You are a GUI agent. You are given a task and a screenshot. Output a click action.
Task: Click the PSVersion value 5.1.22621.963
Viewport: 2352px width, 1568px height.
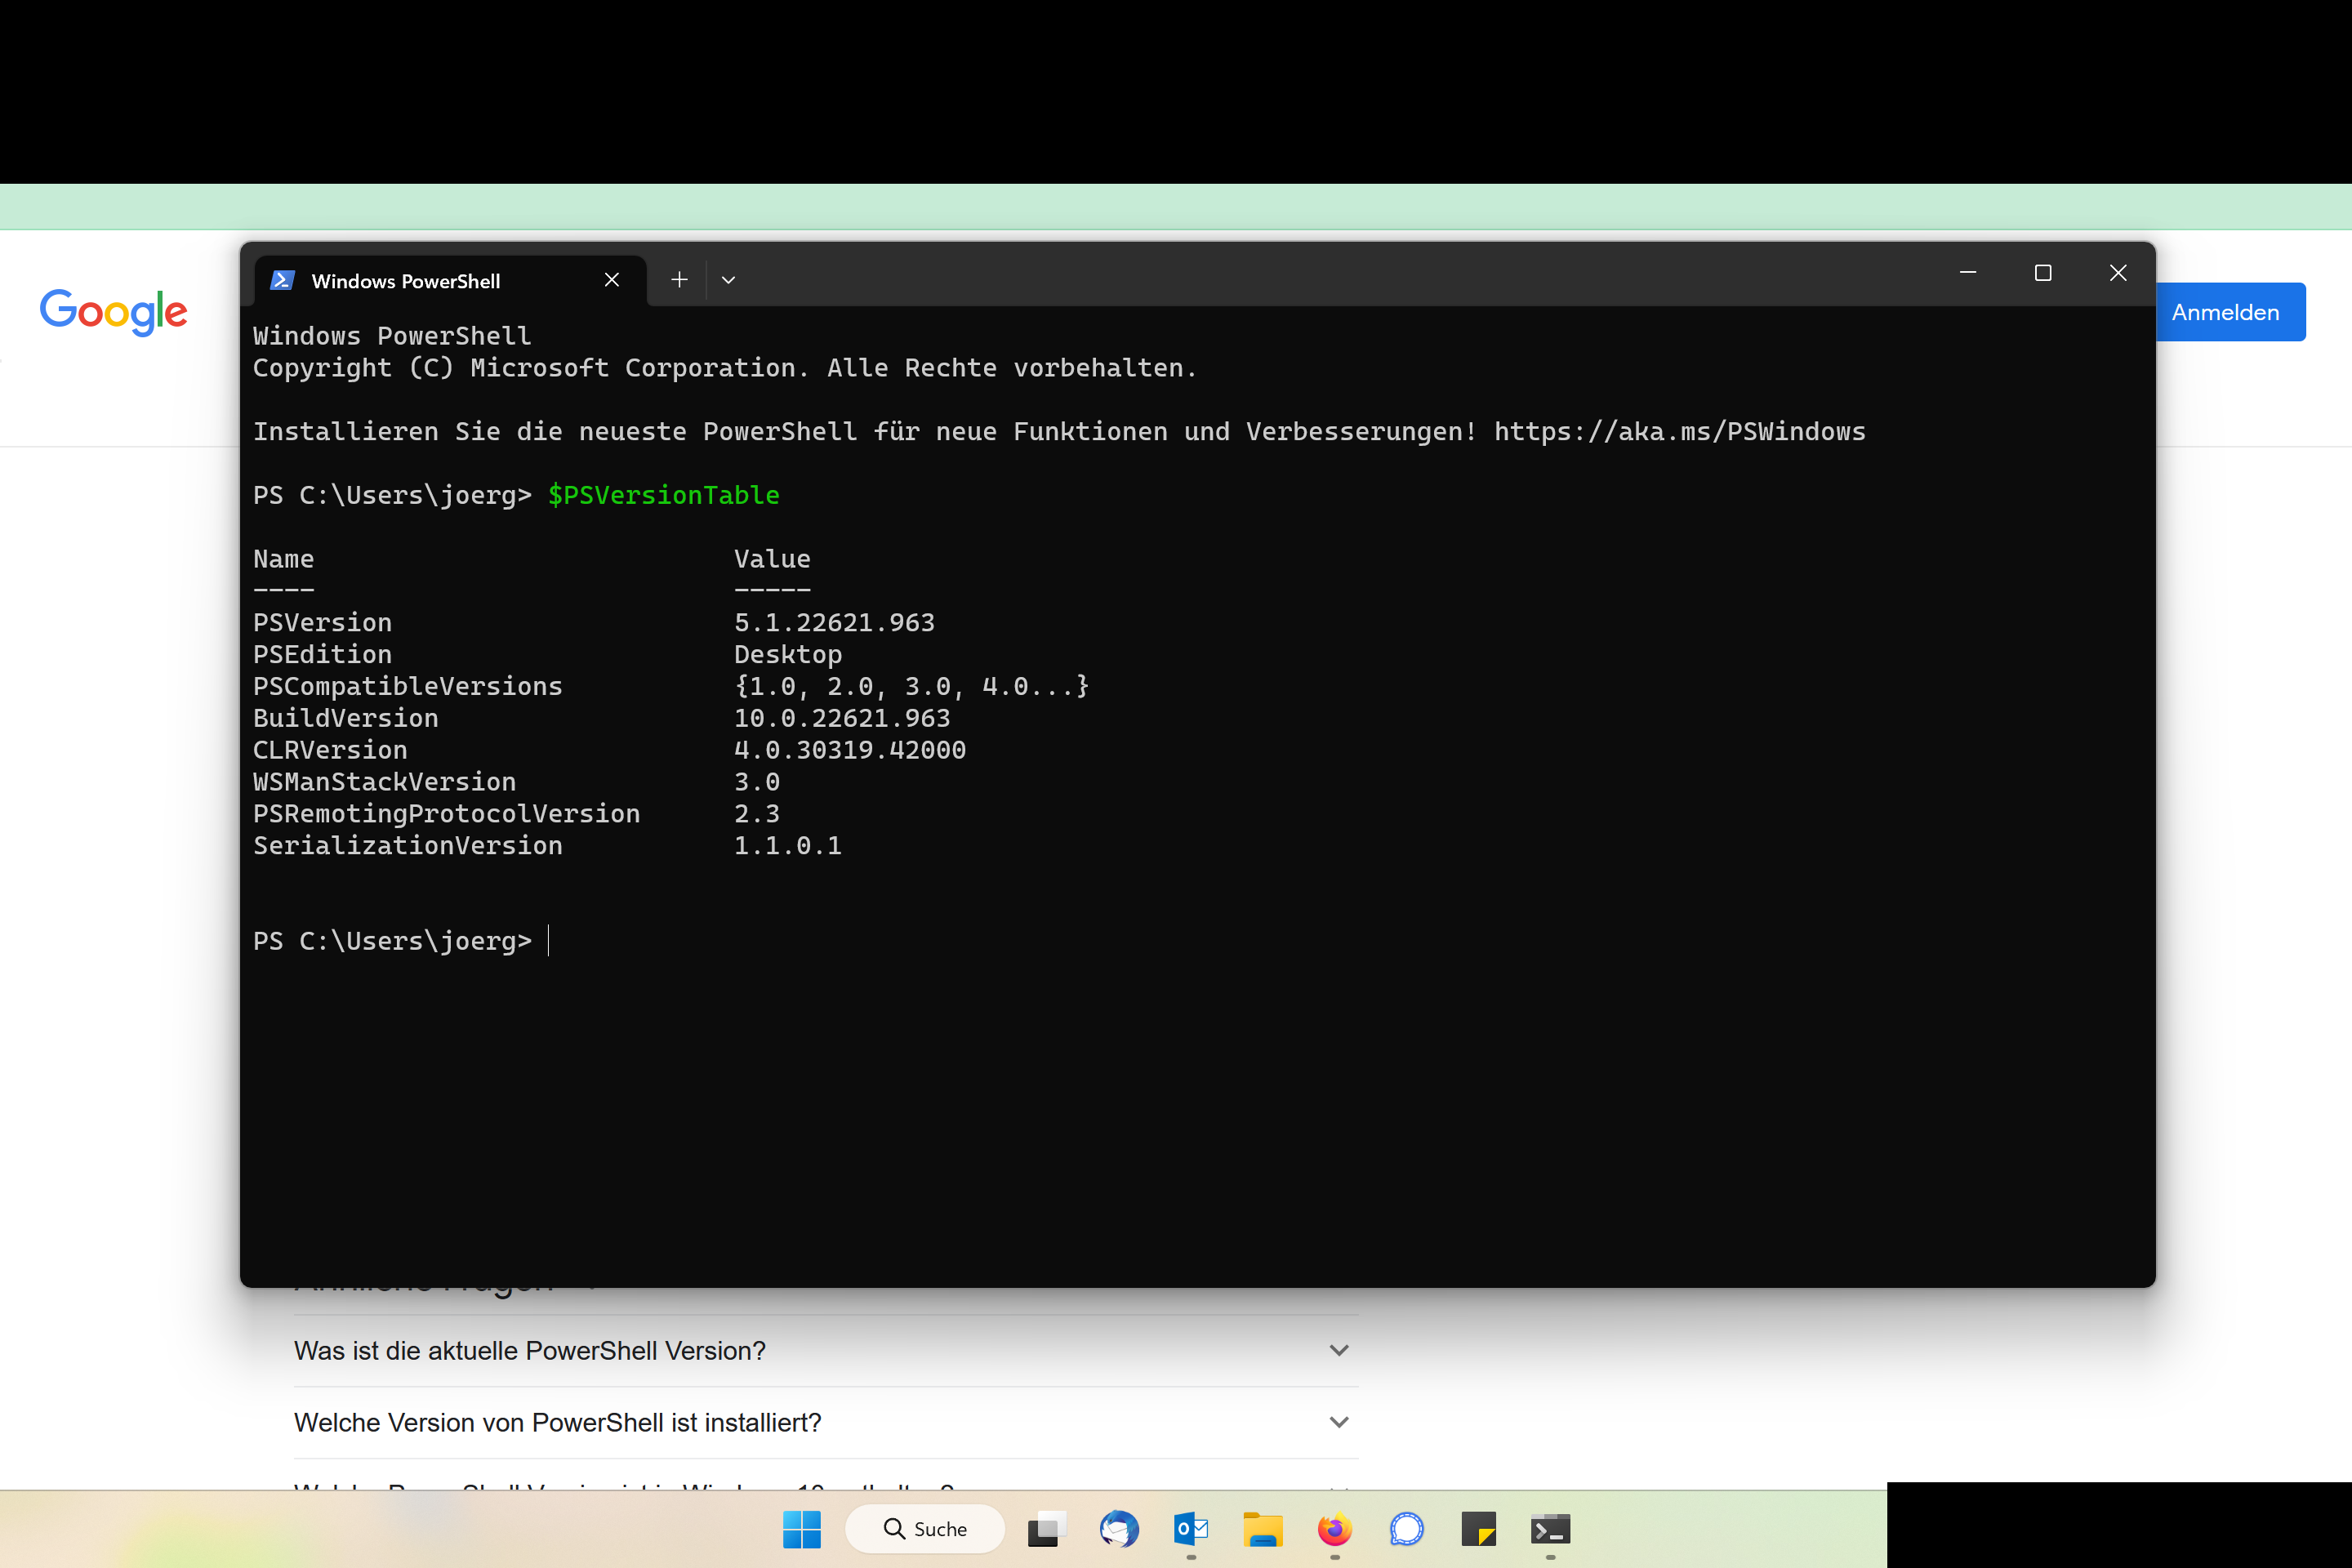tap(835, 623)
